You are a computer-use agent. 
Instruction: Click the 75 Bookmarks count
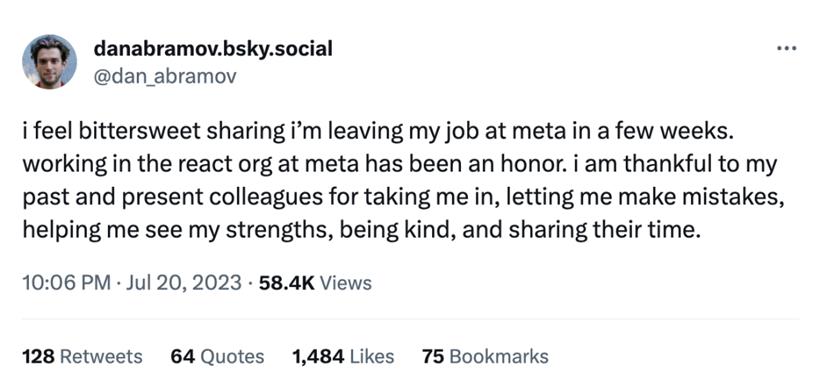(x=485, y=357)
